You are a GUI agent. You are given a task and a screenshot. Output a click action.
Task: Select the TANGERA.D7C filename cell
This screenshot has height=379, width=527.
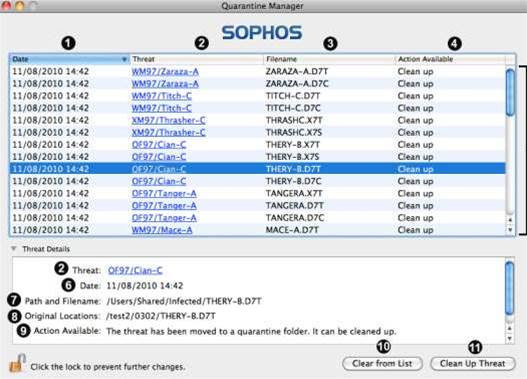(x=295, y=218)
